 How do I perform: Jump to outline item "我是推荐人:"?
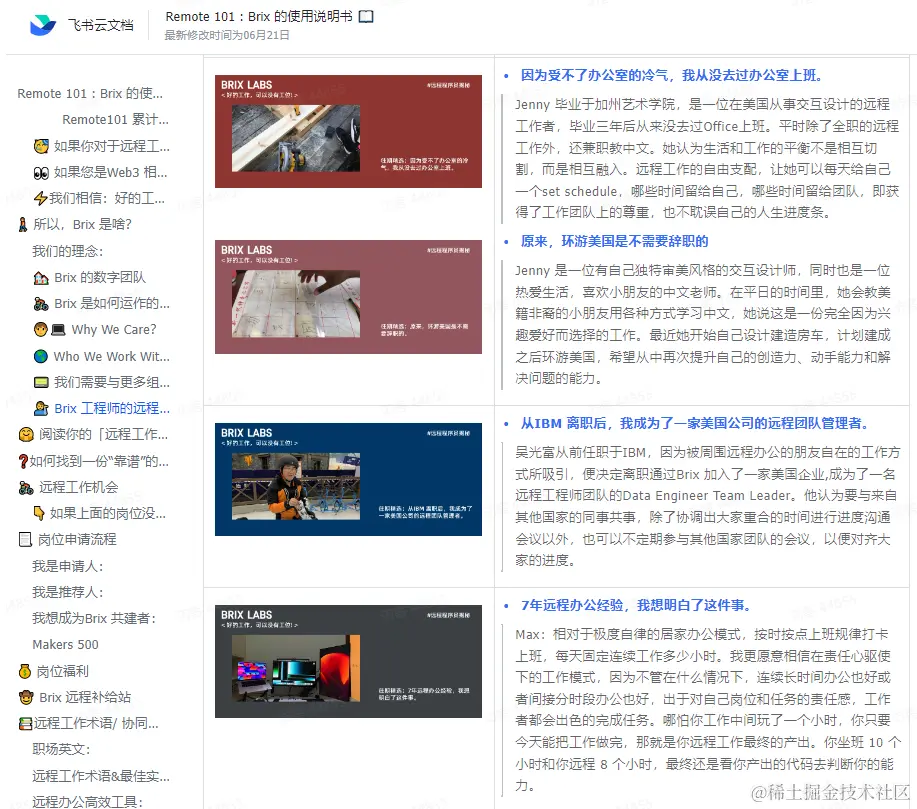click(x=68, y=593)
